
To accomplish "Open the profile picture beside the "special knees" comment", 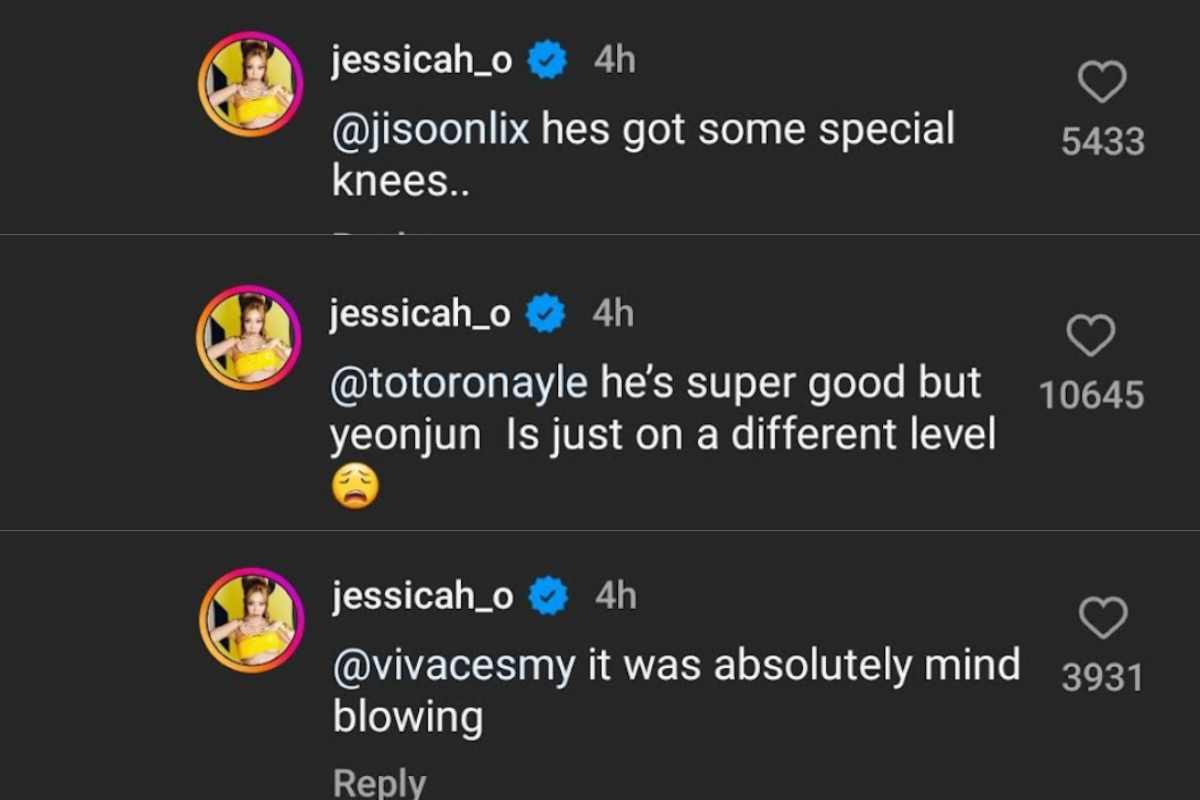I will [250, 84].
